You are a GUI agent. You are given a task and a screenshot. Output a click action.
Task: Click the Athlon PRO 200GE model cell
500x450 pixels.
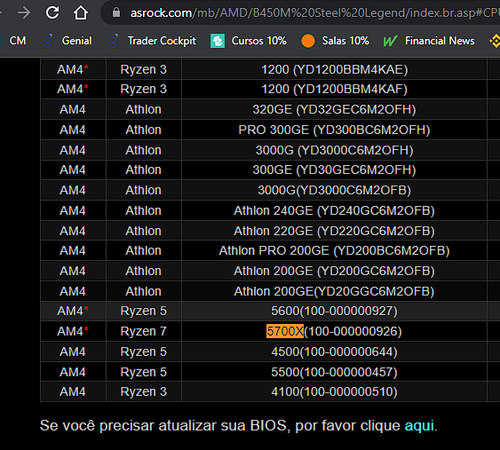coord(334,251)
